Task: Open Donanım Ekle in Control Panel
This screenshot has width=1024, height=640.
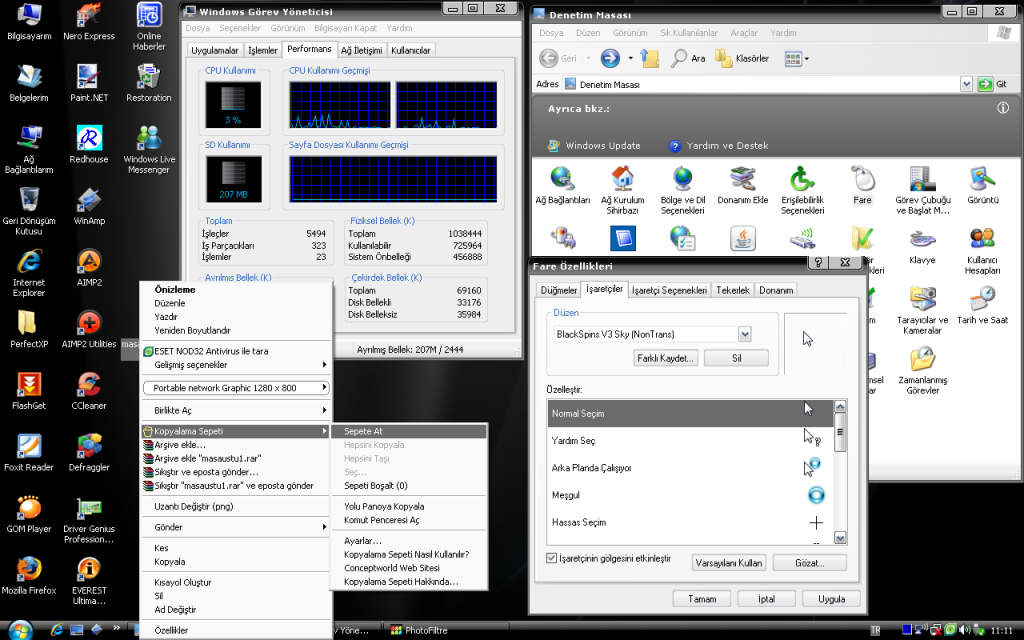Action: 741,178
